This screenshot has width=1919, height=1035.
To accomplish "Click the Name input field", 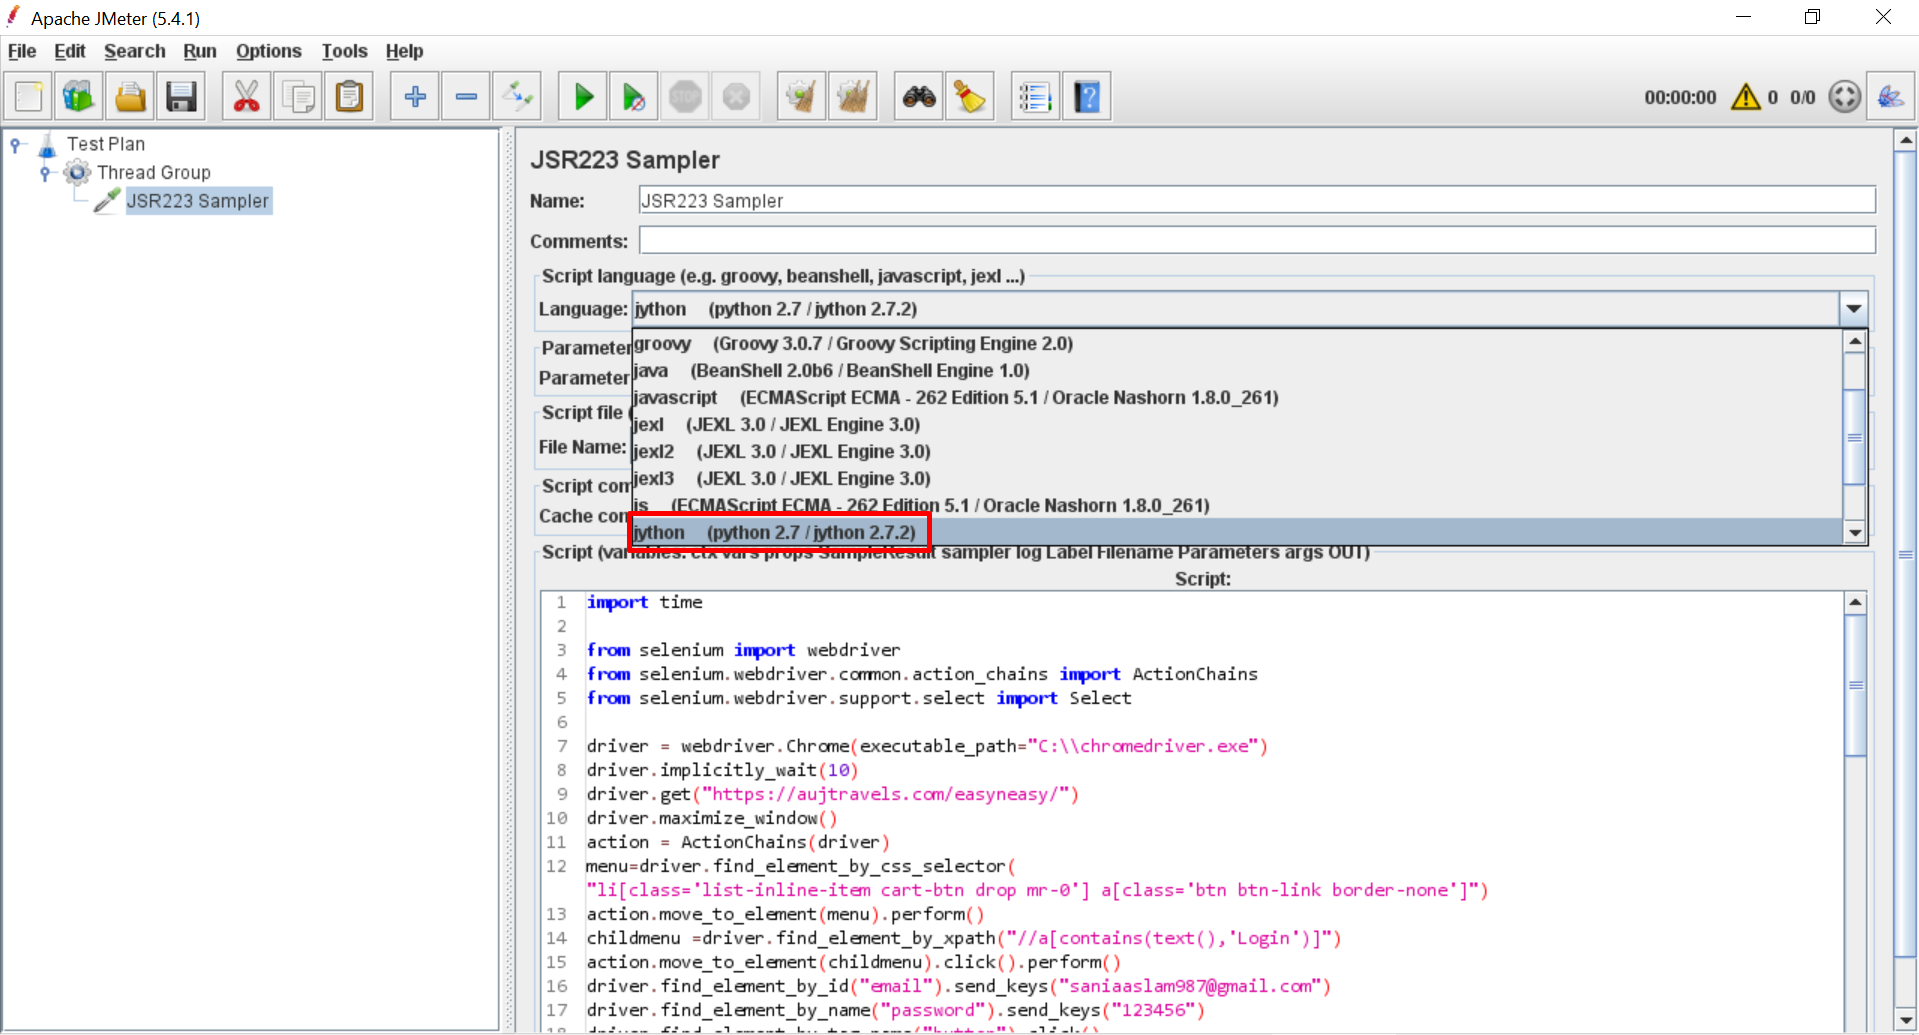I will pos(1257,200).
